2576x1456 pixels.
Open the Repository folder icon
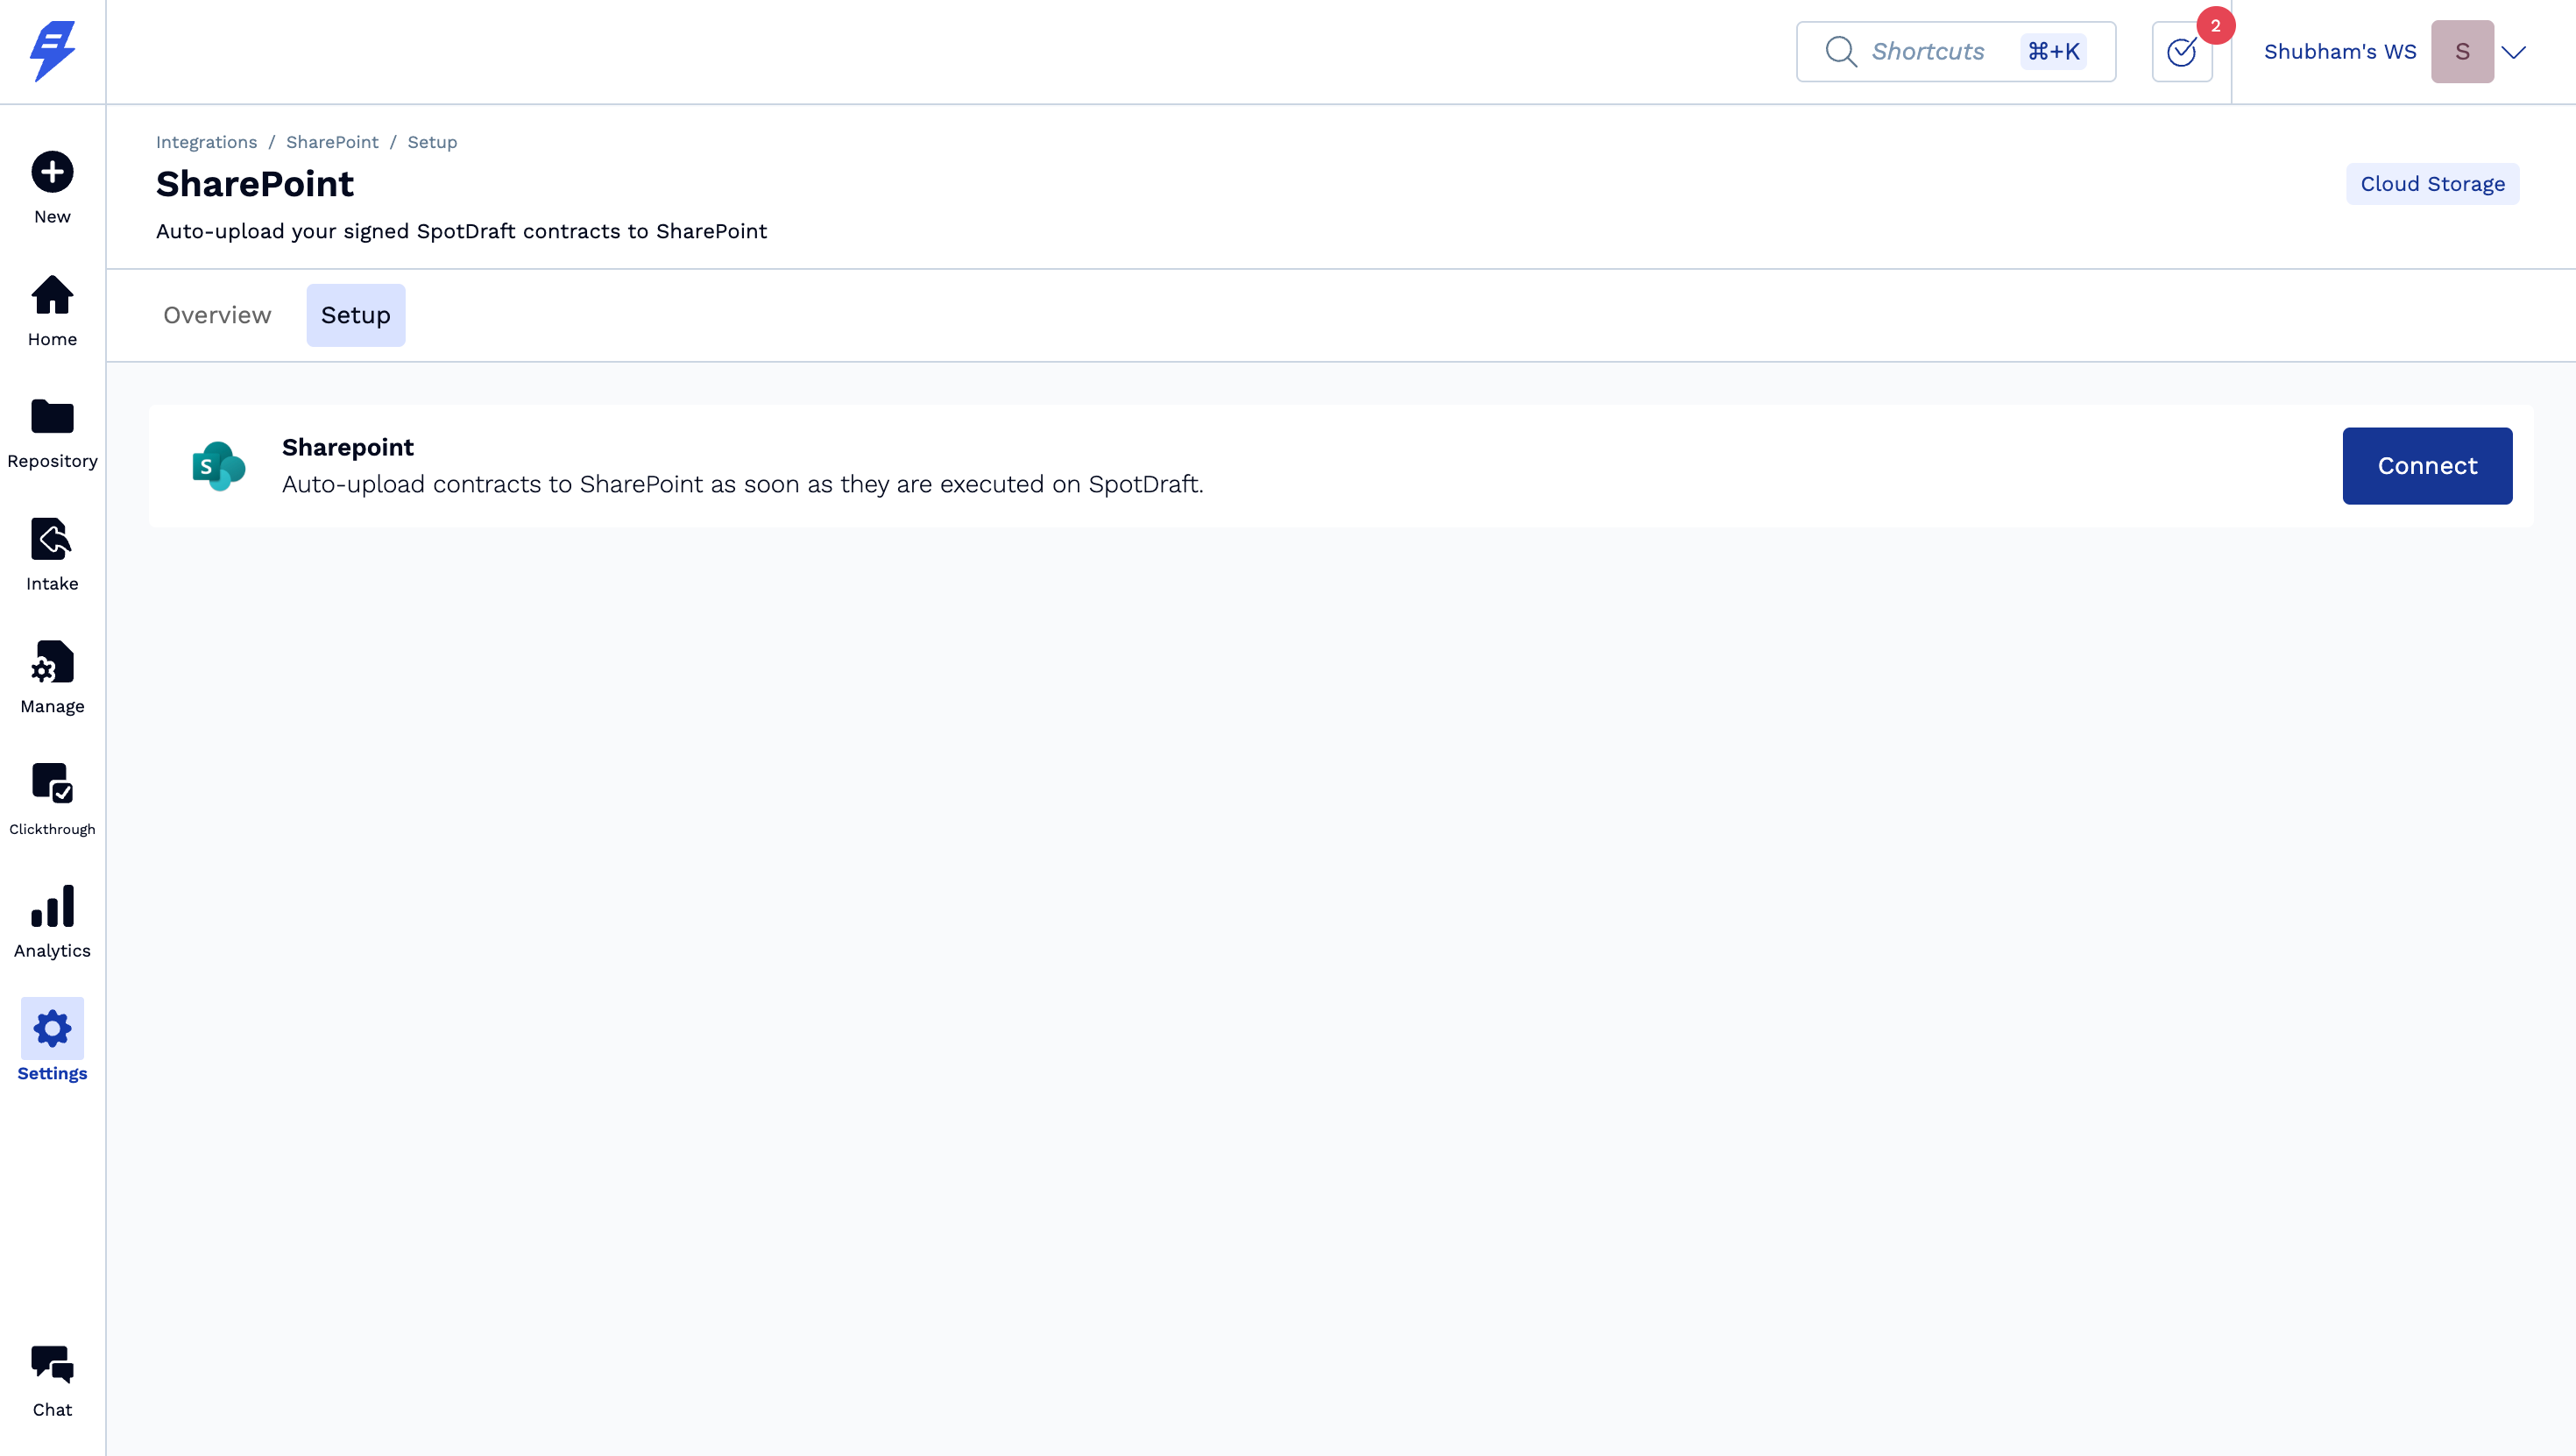pos(52,417)
